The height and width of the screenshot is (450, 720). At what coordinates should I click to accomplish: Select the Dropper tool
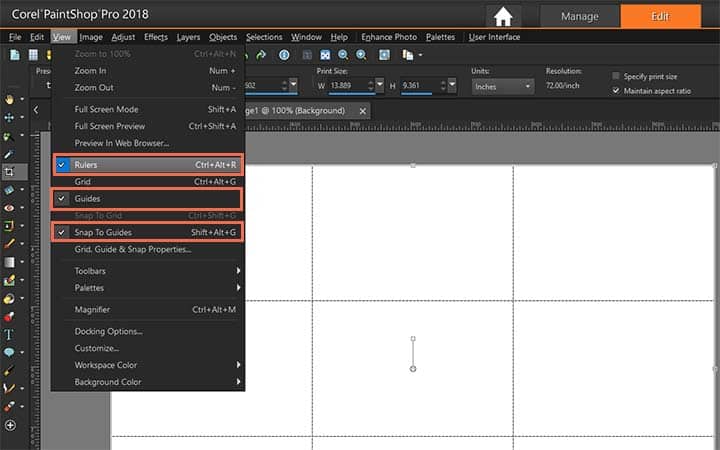(9, 154)
